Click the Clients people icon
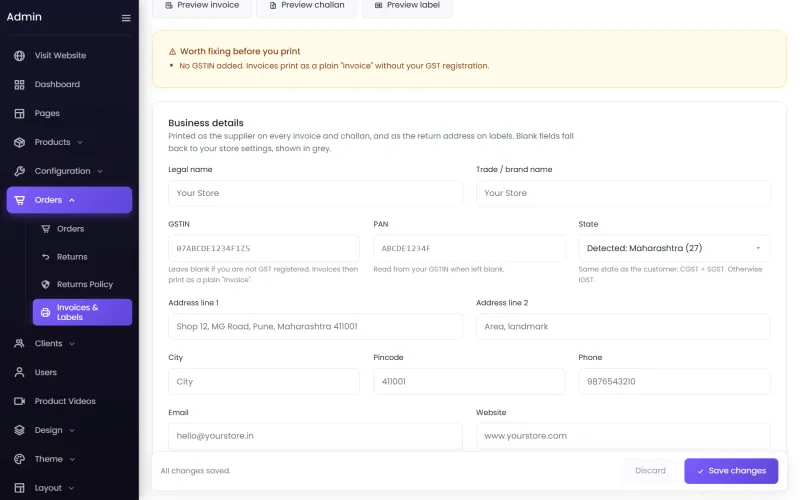 [x=19, y=343]
